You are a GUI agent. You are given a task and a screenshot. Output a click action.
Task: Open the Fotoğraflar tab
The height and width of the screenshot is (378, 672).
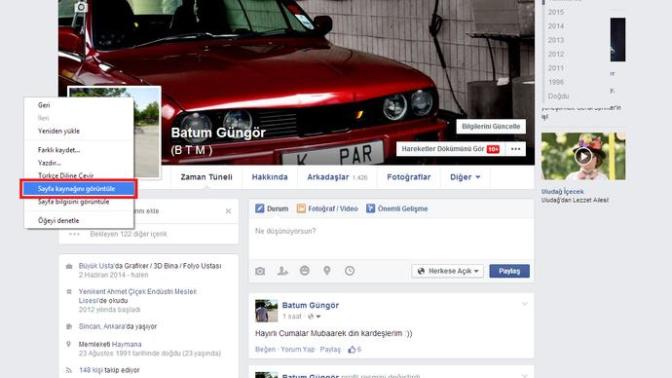click(409, 177)
